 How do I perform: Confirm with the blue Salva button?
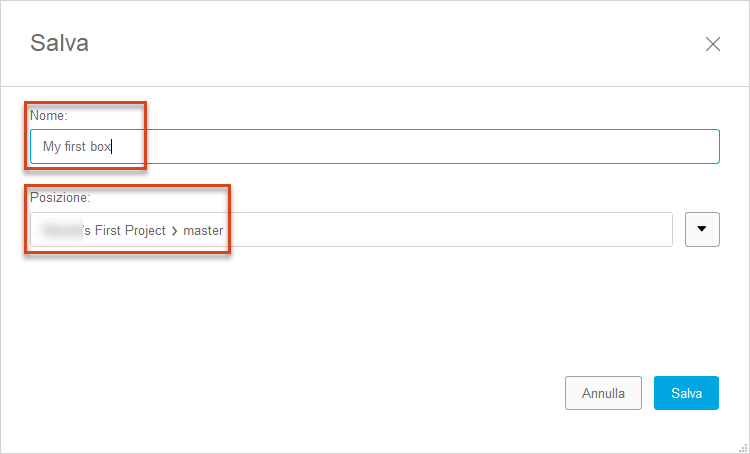pos(686,393)
